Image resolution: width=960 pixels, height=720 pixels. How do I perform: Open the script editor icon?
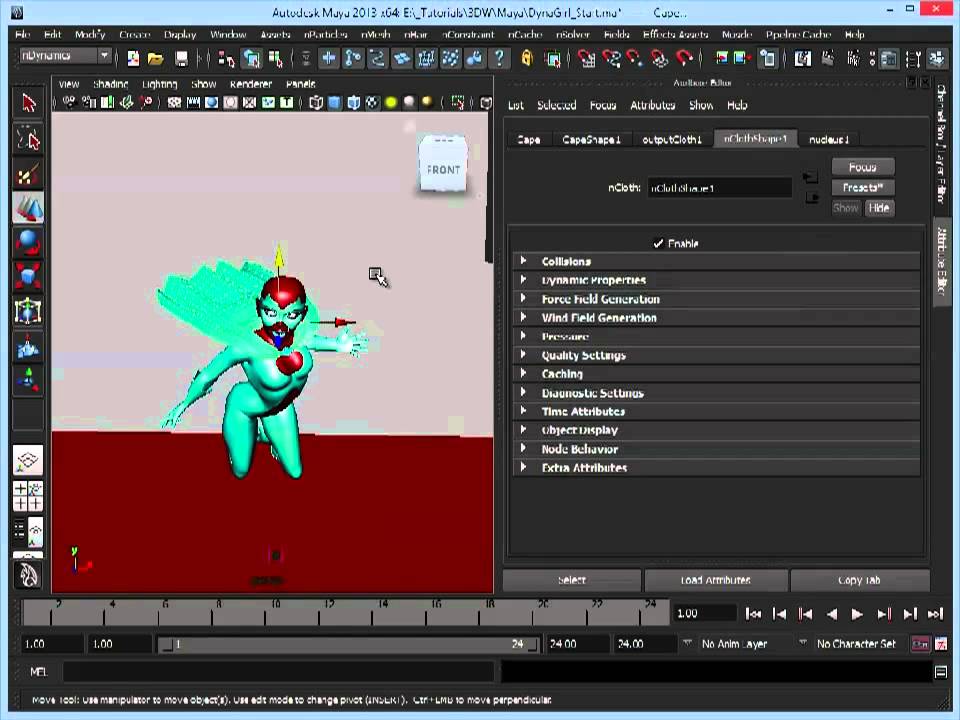(941, 672)
